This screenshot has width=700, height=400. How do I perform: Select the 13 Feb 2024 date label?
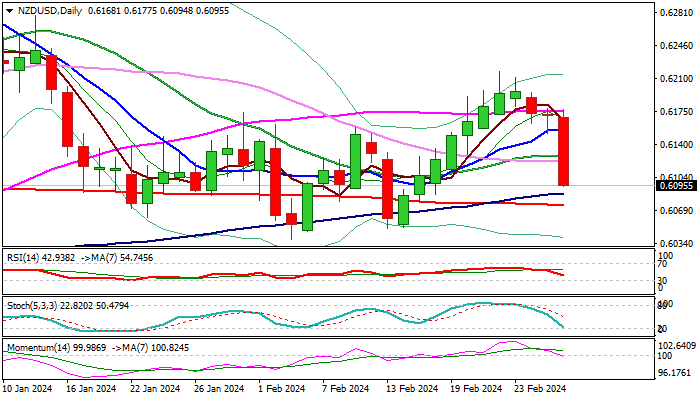tap(412, 388)
